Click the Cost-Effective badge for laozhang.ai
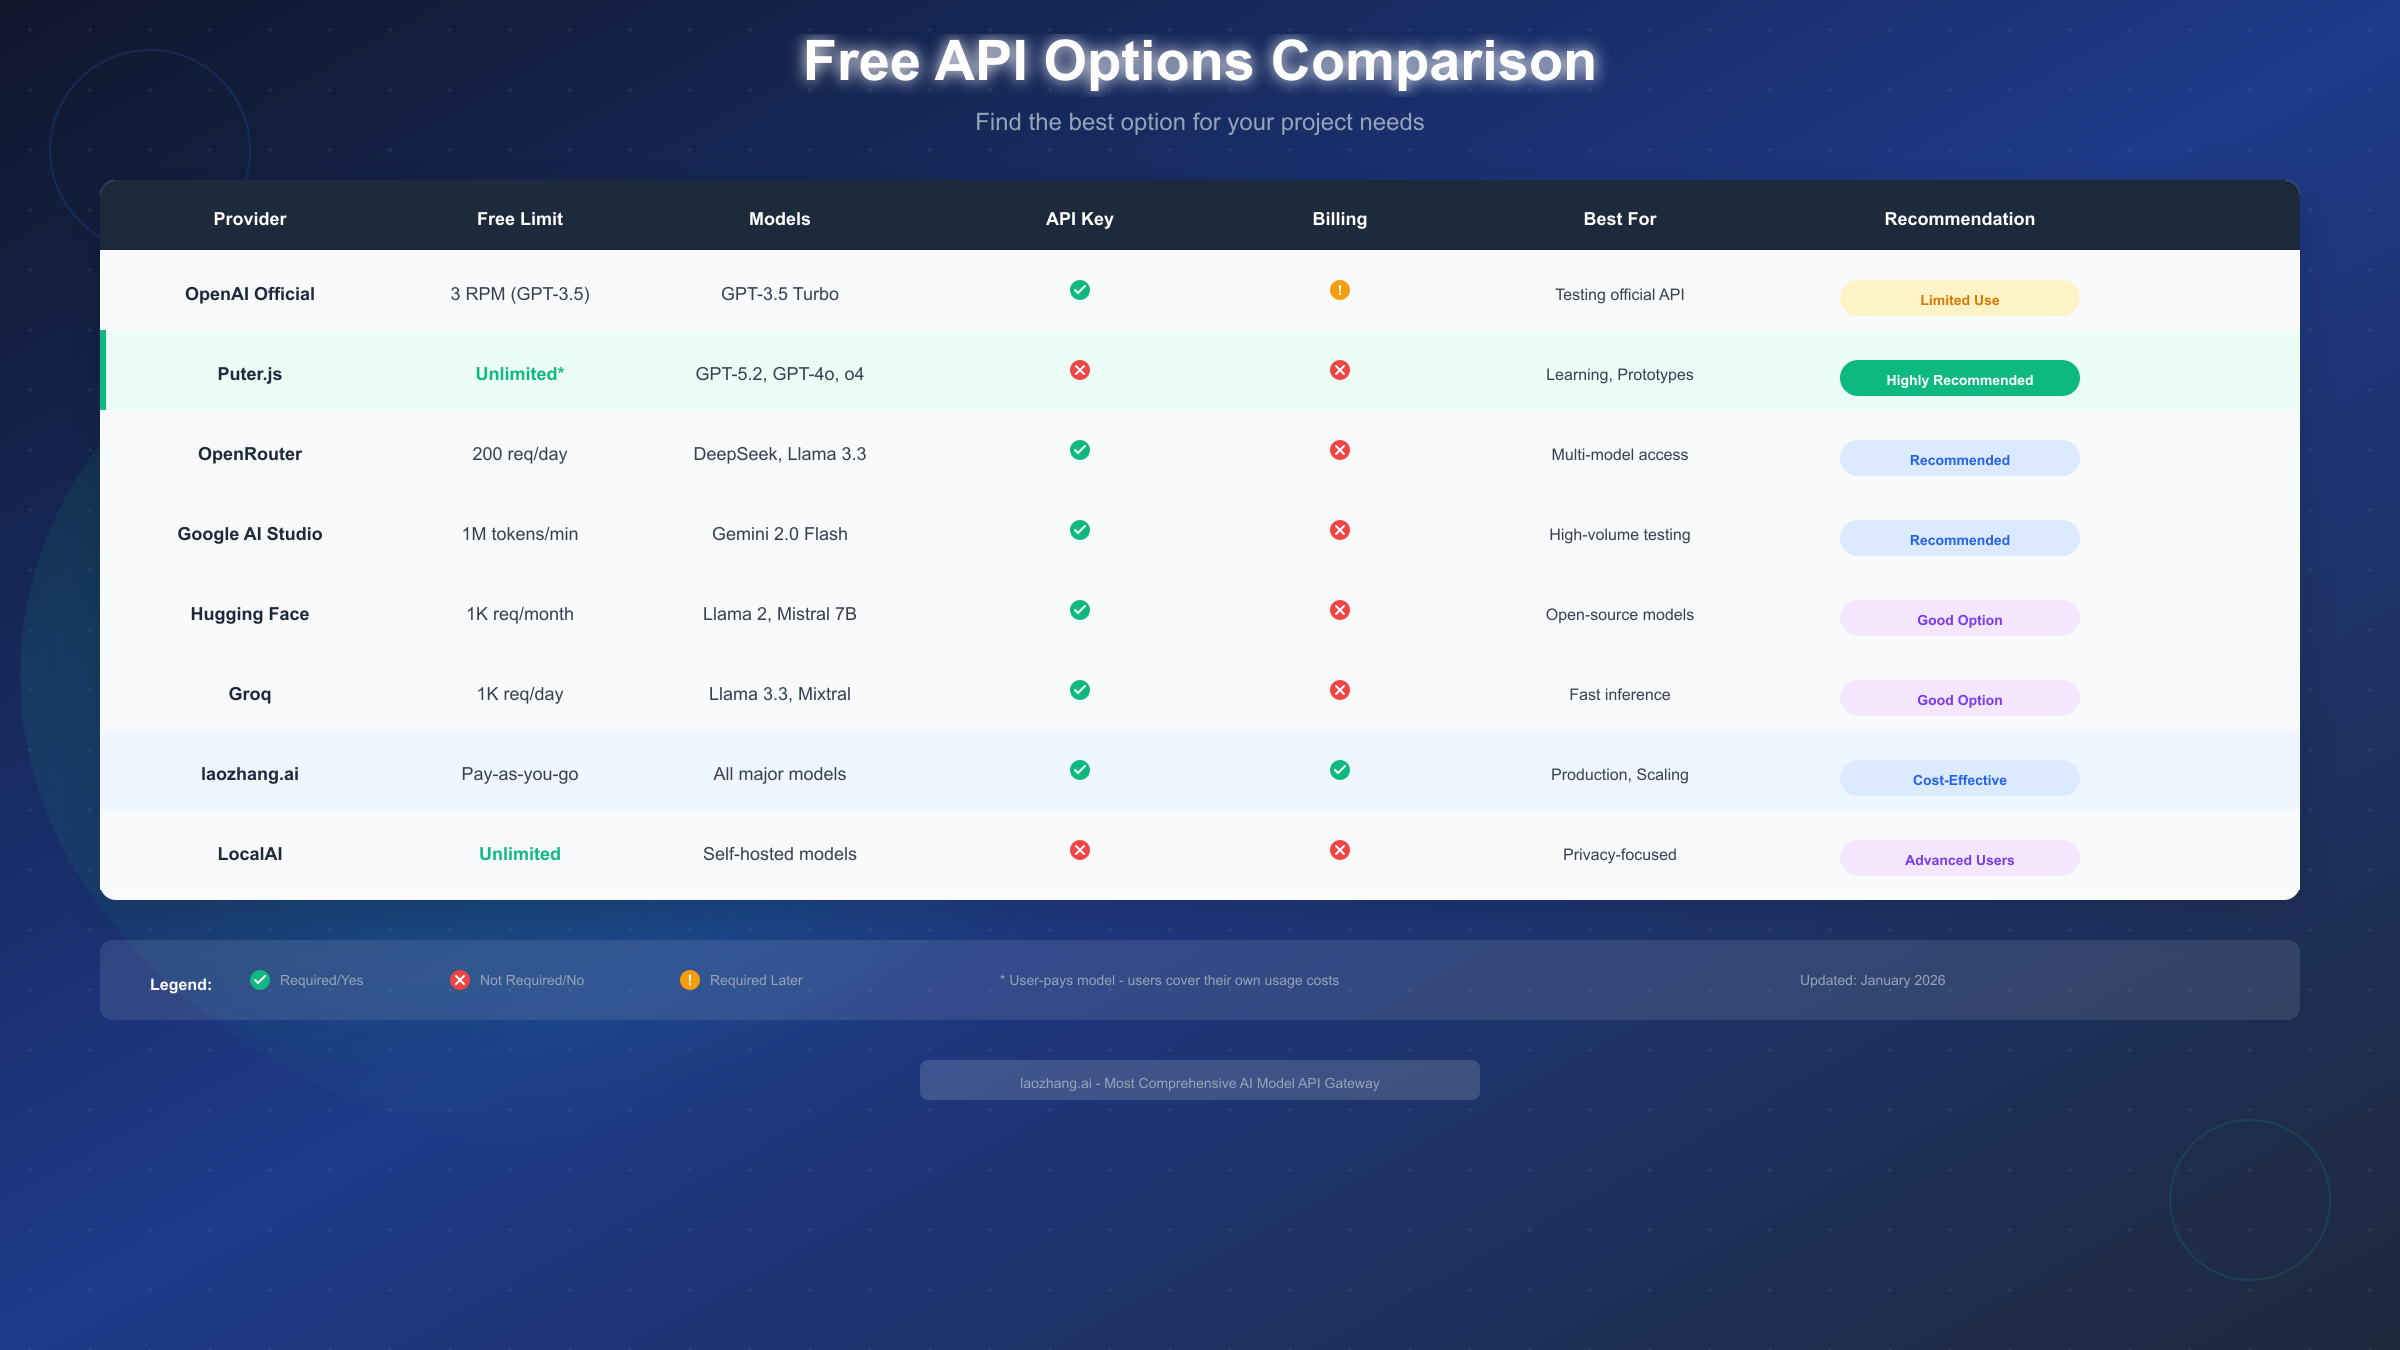This screenshot has height=1350, width=2400. 1959,778
